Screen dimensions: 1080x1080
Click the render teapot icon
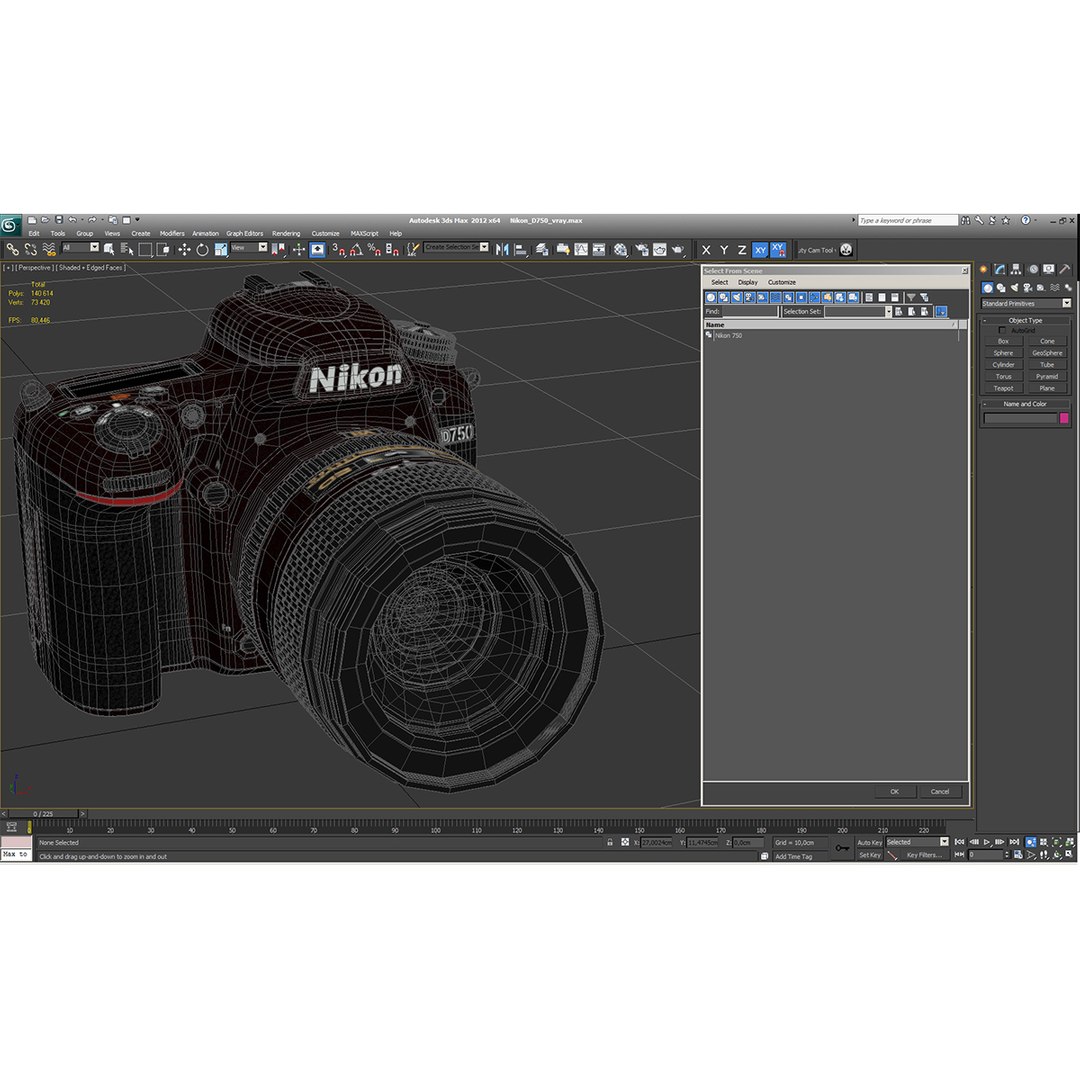pyautogui.click(x=678, y=249)
